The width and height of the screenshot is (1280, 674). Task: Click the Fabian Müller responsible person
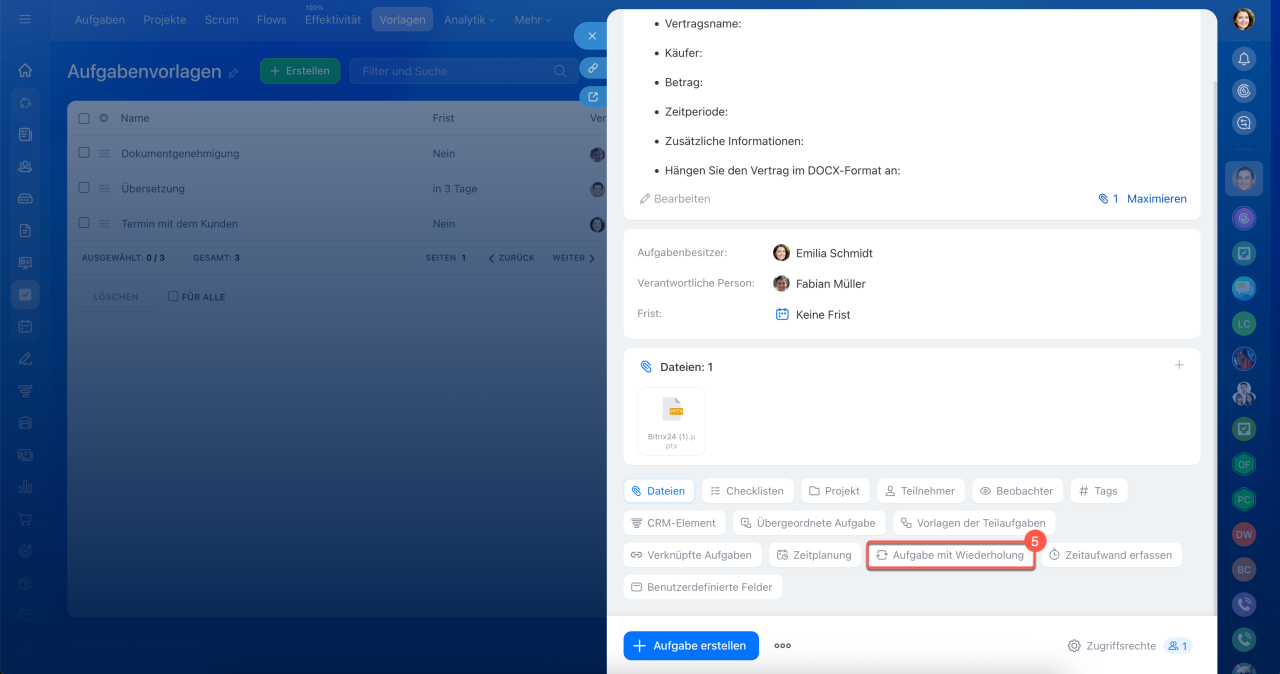[831, 284]
